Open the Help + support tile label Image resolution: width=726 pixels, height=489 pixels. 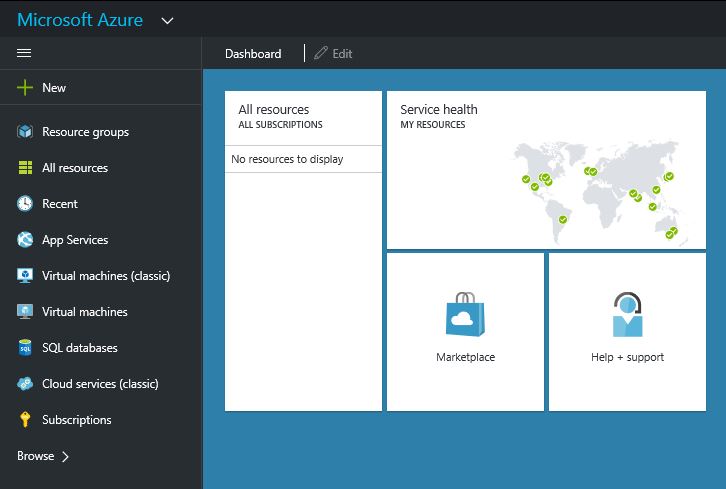coord(627,357)
